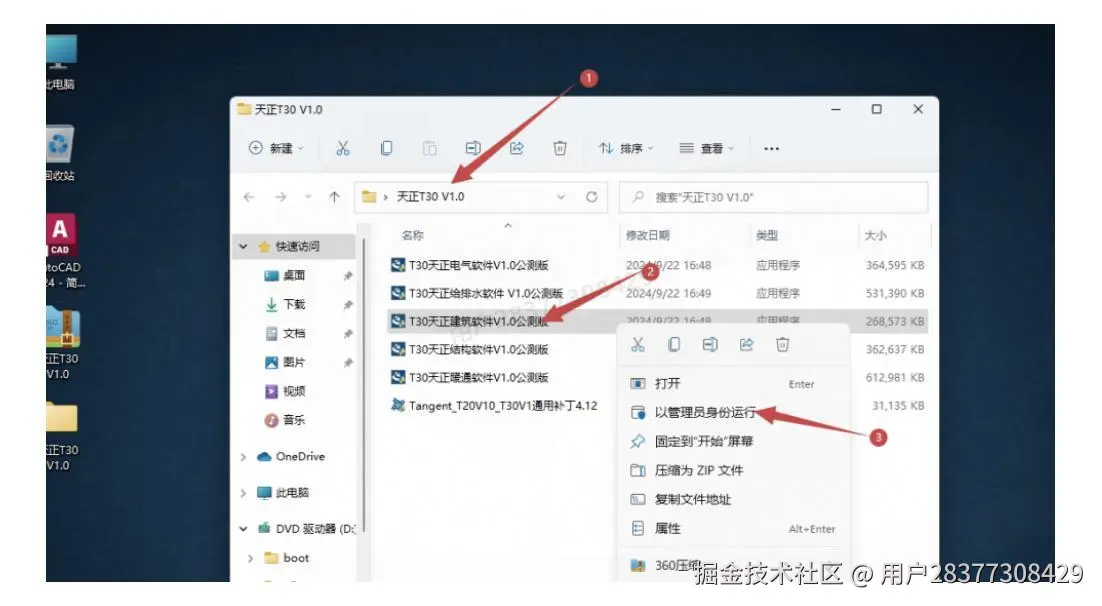Click the 364,595 KB size cell
The height and width of the screenshot is (606, 1102).
click(895, 265)
